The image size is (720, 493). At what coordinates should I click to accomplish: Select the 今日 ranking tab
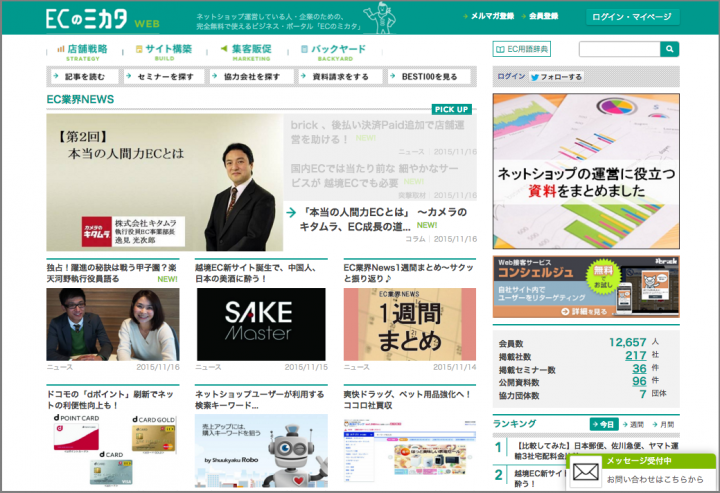click(x=603, y=424)
